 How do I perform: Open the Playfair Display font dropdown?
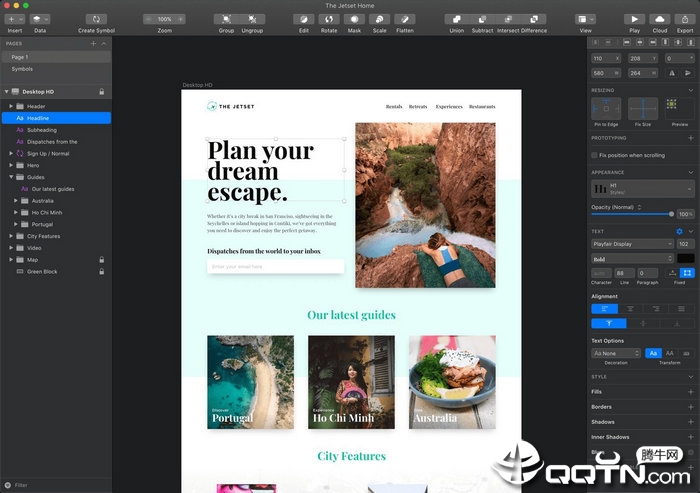632,244
